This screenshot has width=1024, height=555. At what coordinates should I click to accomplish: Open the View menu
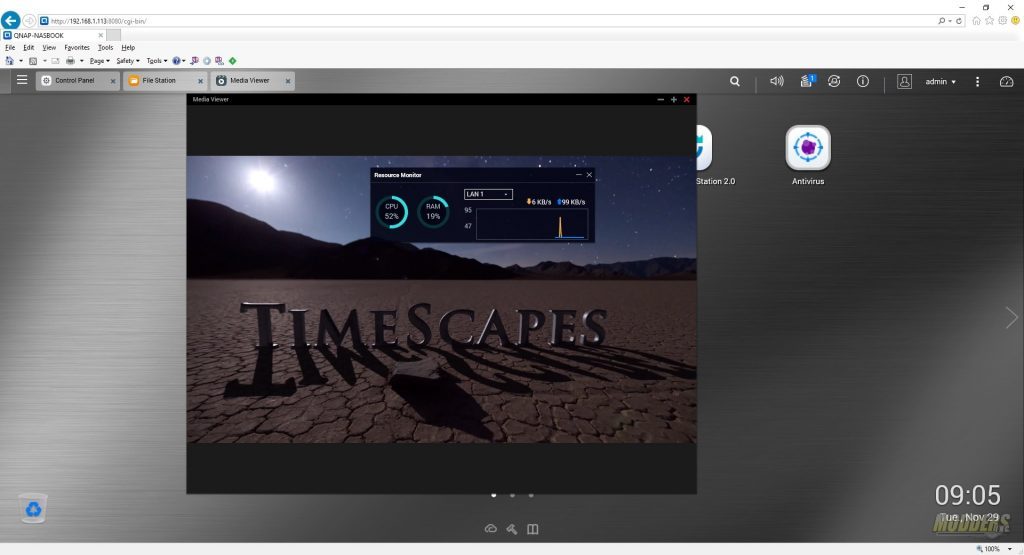(x=49, y=48)
